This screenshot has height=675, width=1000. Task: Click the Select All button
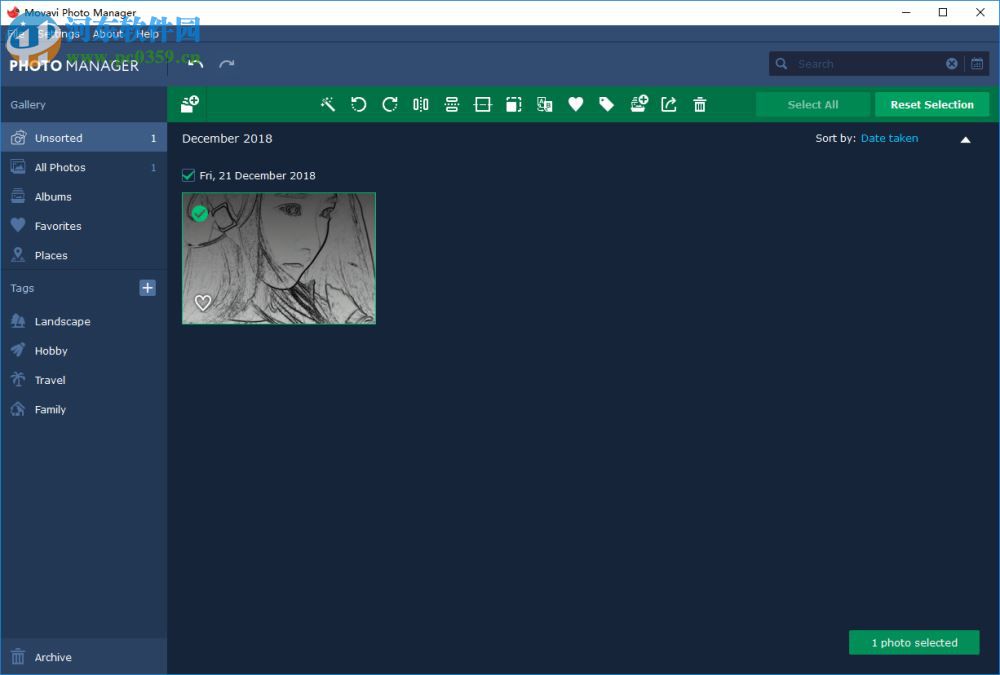pos(813,104)
